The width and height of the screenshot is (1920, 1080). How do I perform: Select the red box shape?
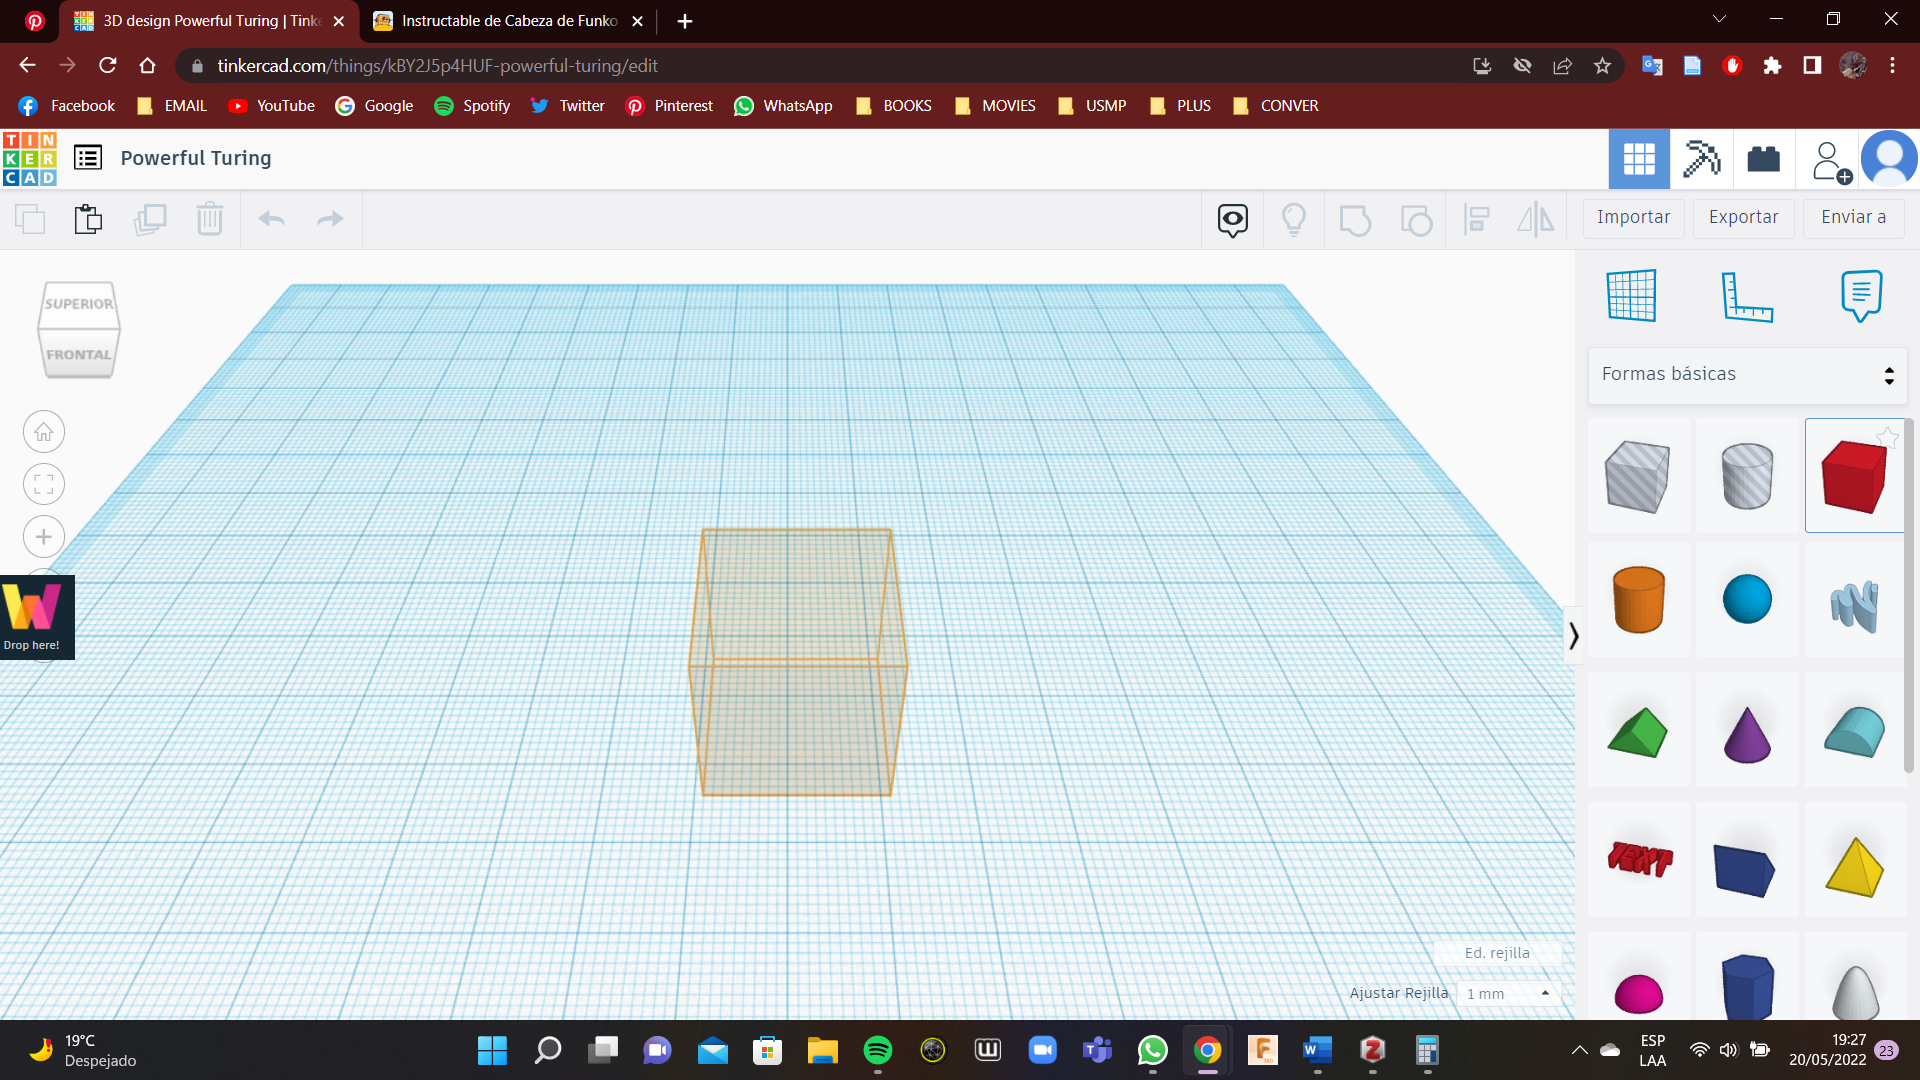(1853, 476)
